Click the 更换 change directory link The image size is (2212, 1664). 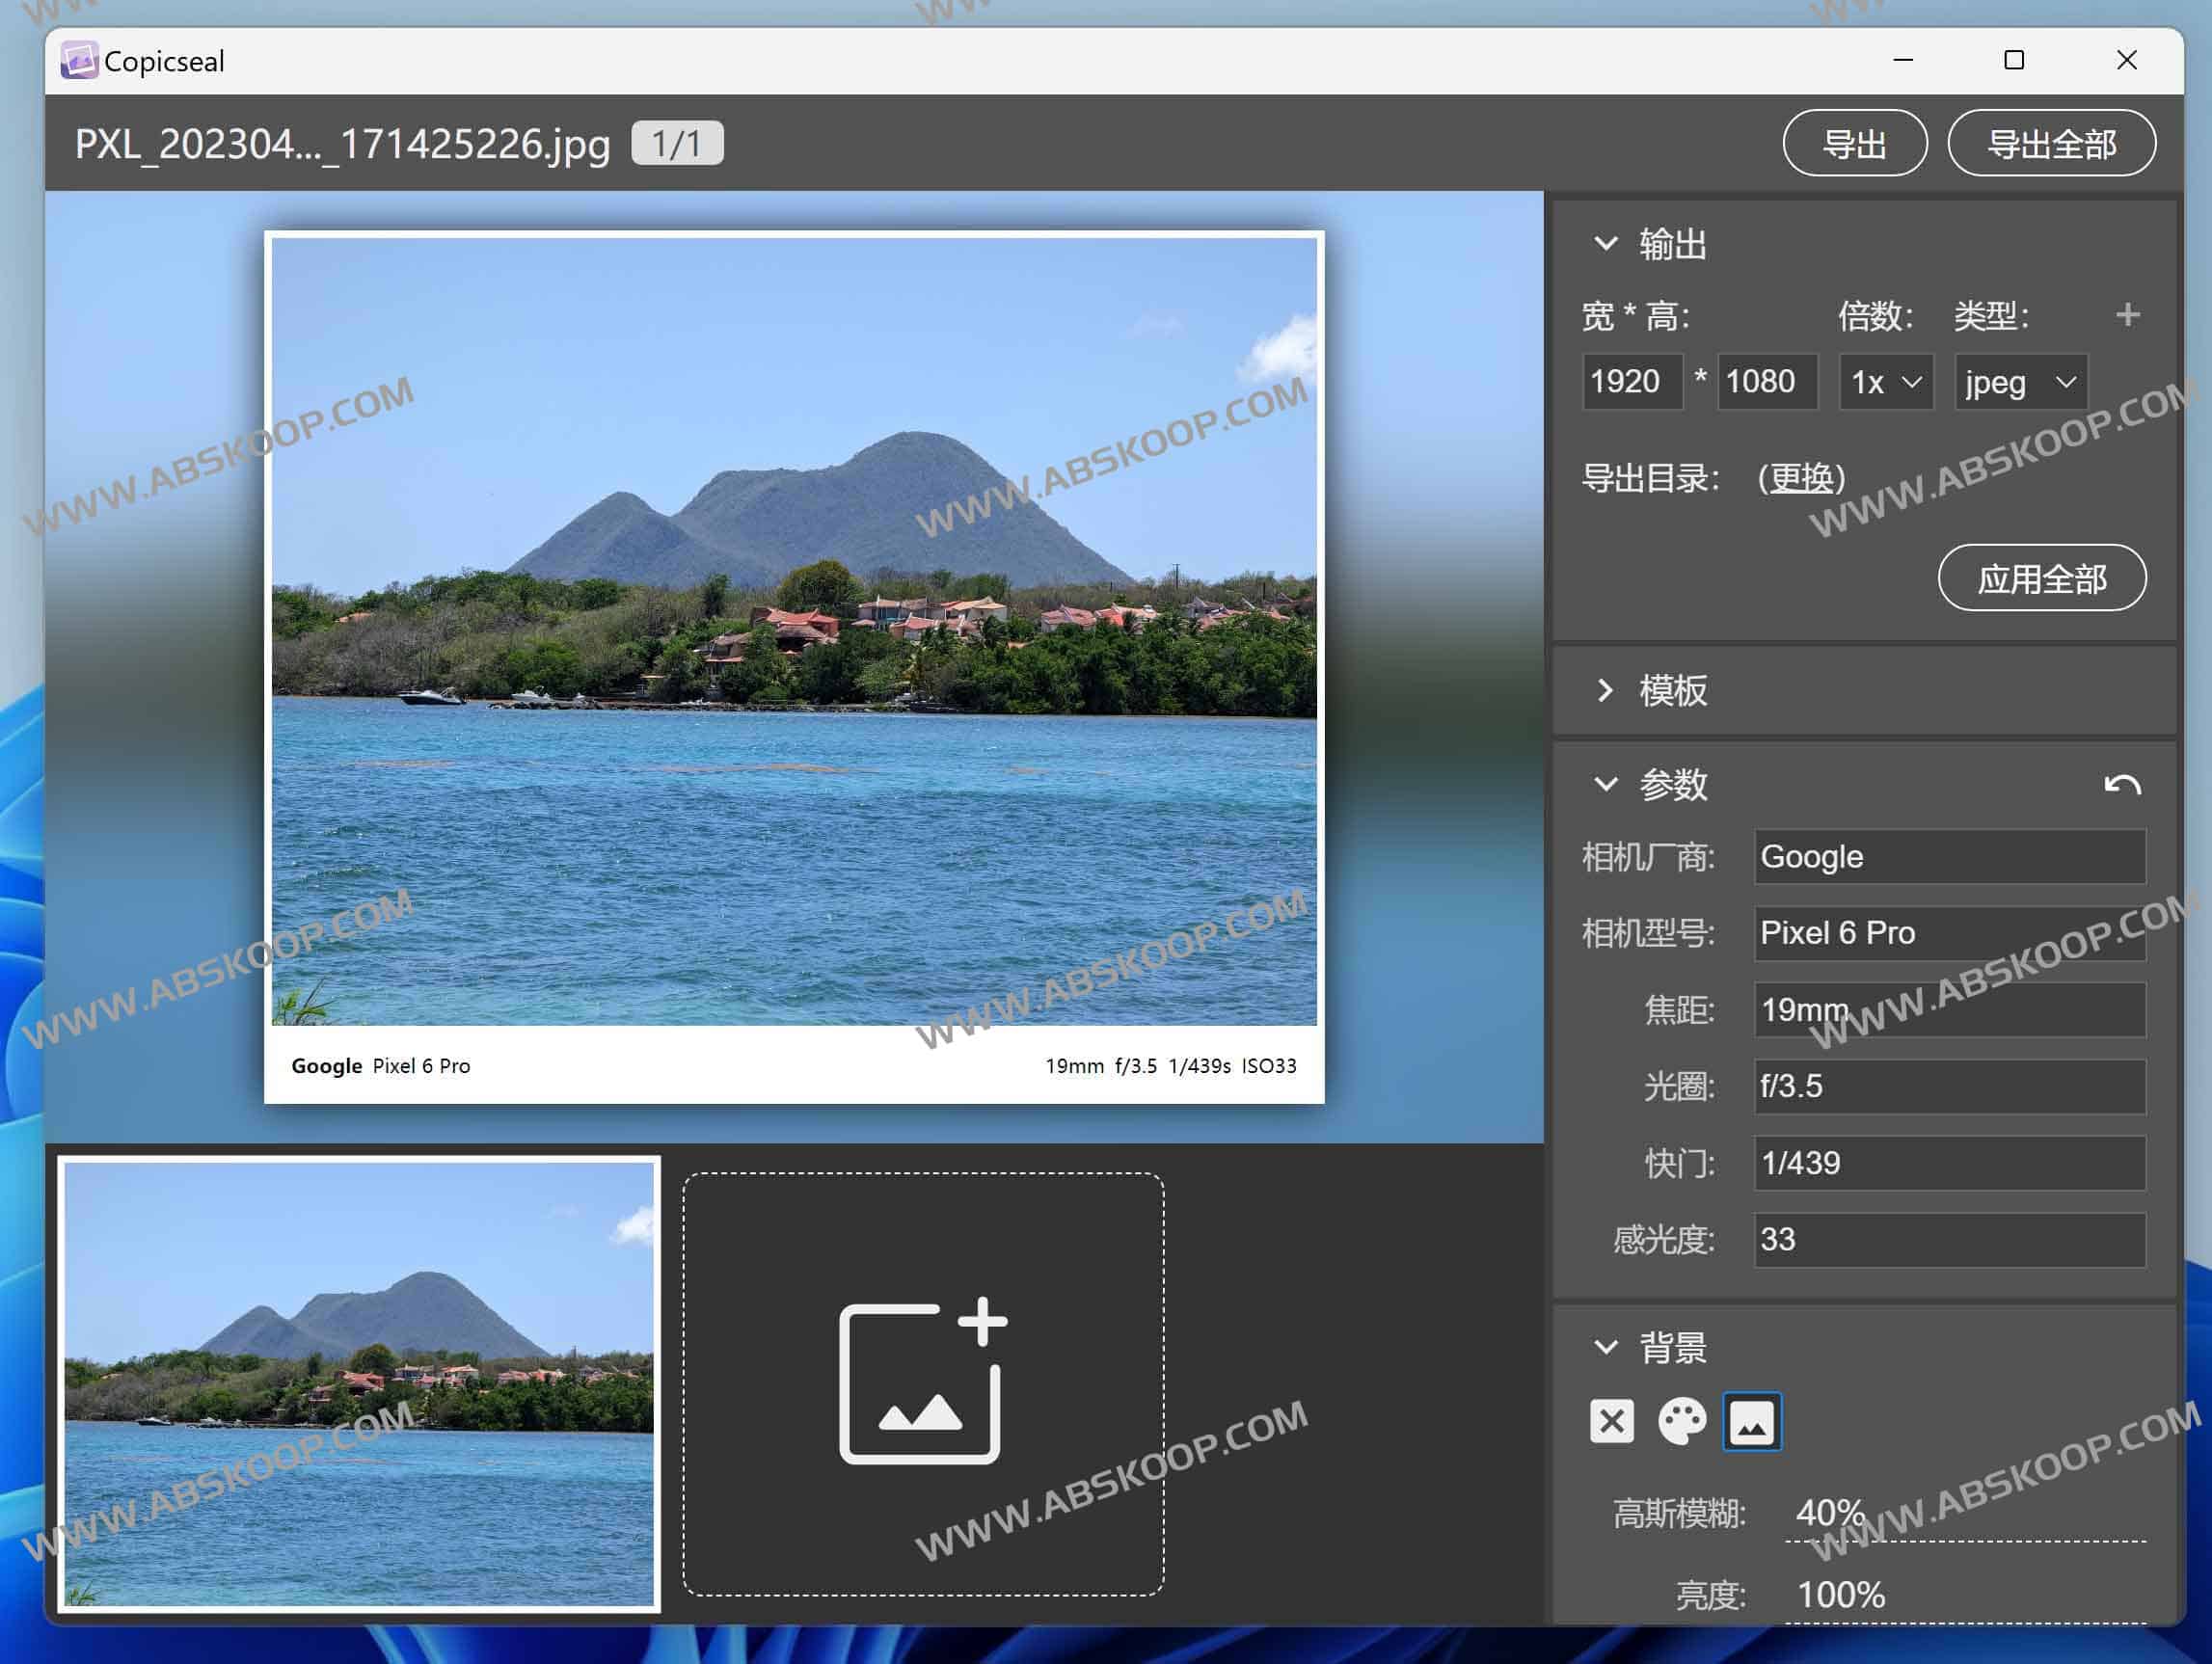tap(1801, 478)
